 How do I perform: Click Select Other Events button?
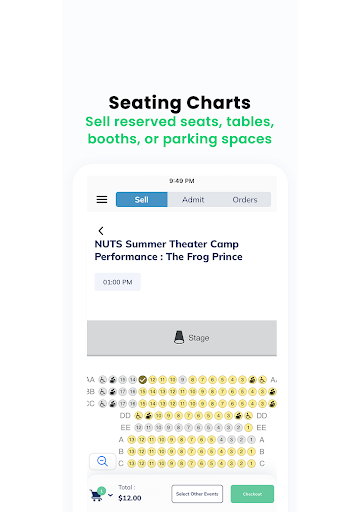tap(197, 494)
